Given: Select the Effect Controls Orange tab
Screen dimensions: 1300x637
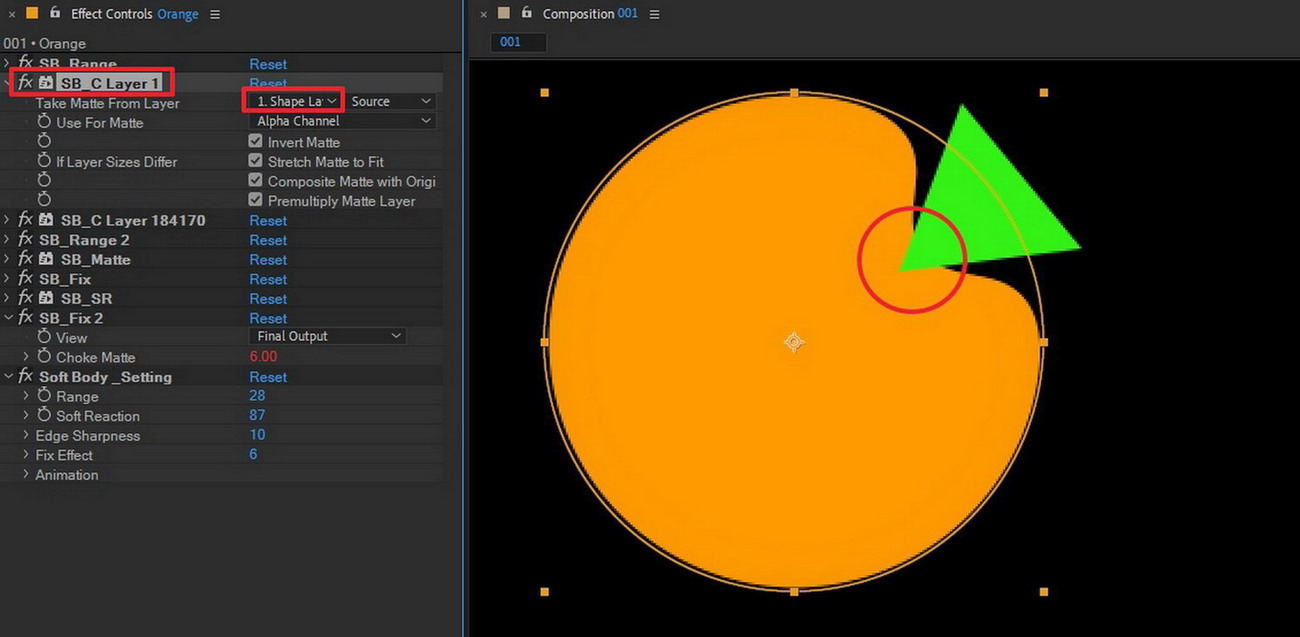Looking at the screenshot, I should click(x=135, y=14).
